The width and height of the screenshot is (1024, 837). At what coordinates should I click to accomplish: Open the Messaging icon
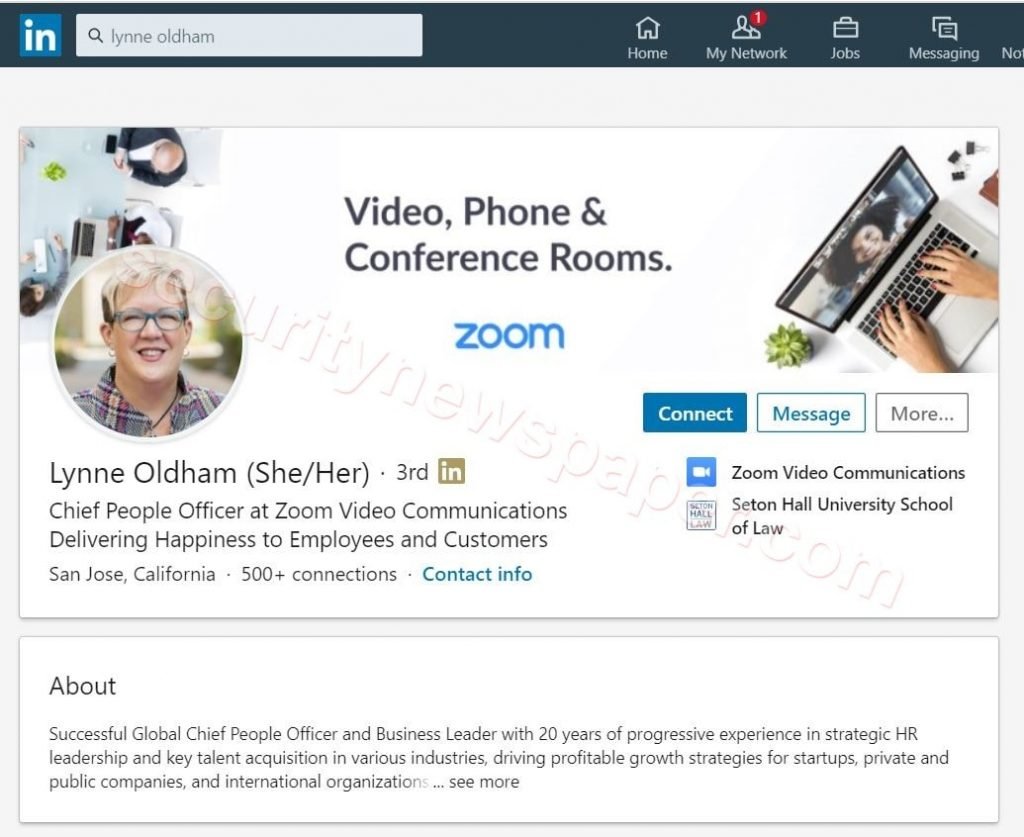click(x=944, y=28)
